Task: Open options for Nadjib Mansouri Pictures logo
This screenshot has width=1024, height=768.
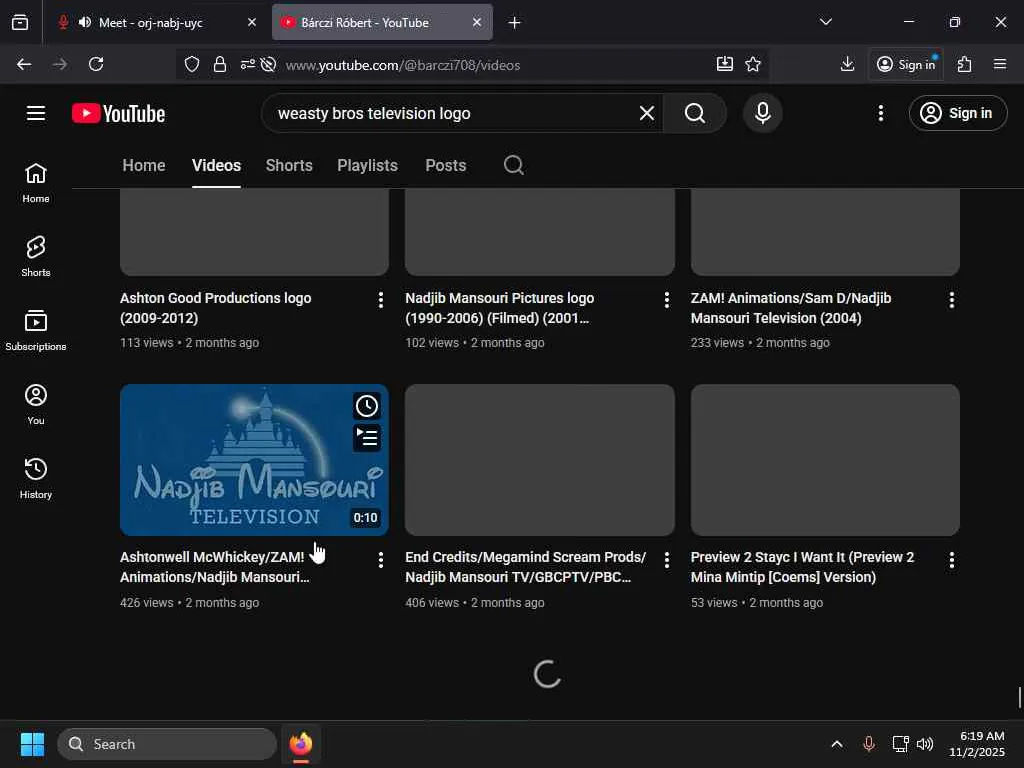Action: 666,300
